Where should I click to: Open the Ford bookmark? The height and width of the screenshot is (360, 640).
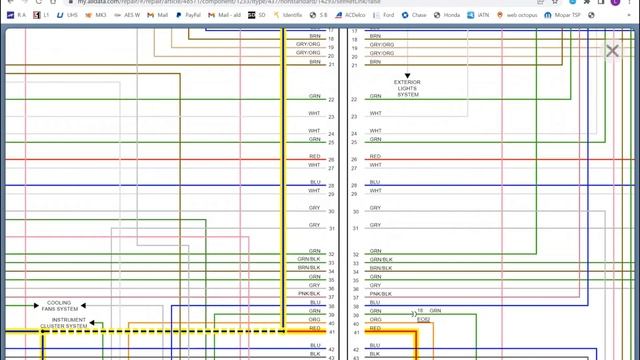point(384,15)
